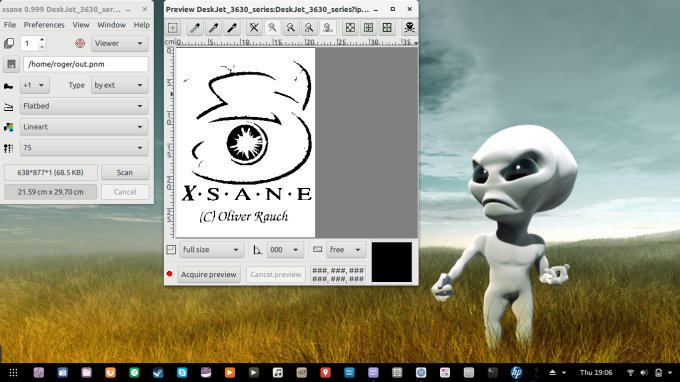
Task: Click the scan count number field
Action: (x=29, y=43)
